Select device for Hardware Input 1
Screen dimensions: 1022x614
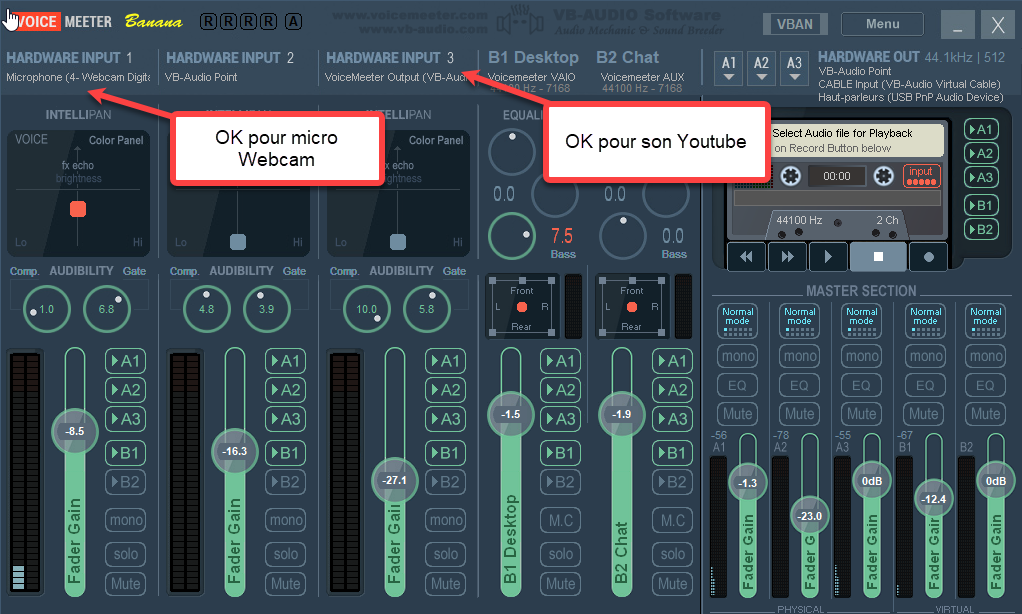78,77
